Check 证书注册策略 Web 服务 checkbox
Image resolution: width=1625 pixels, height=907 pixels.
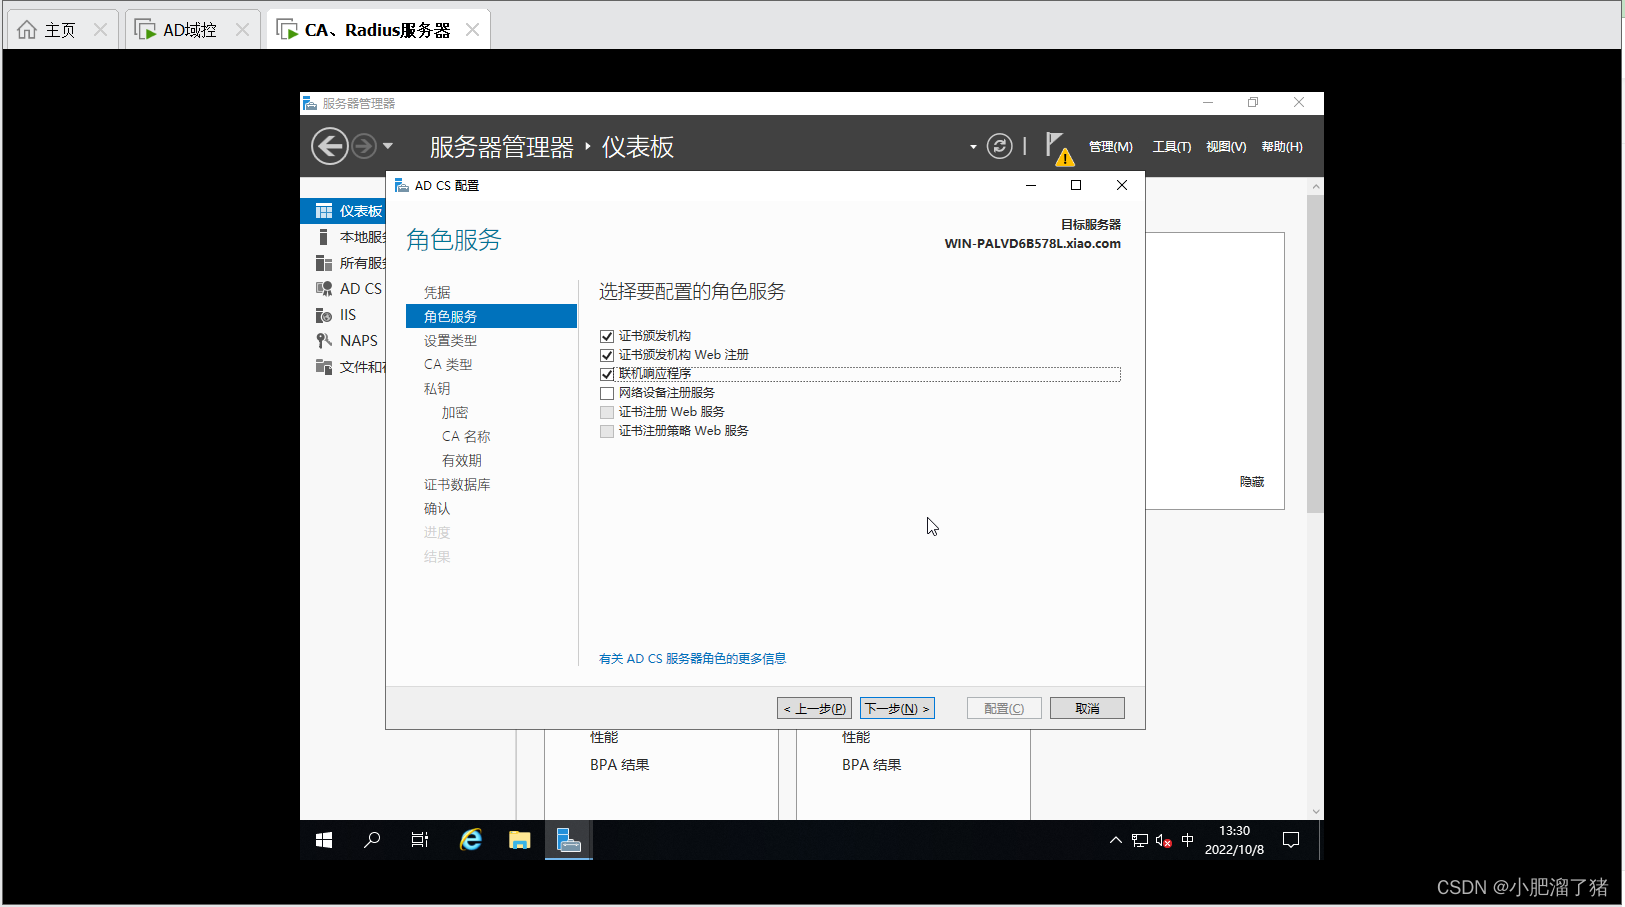[x=607, y=431]
